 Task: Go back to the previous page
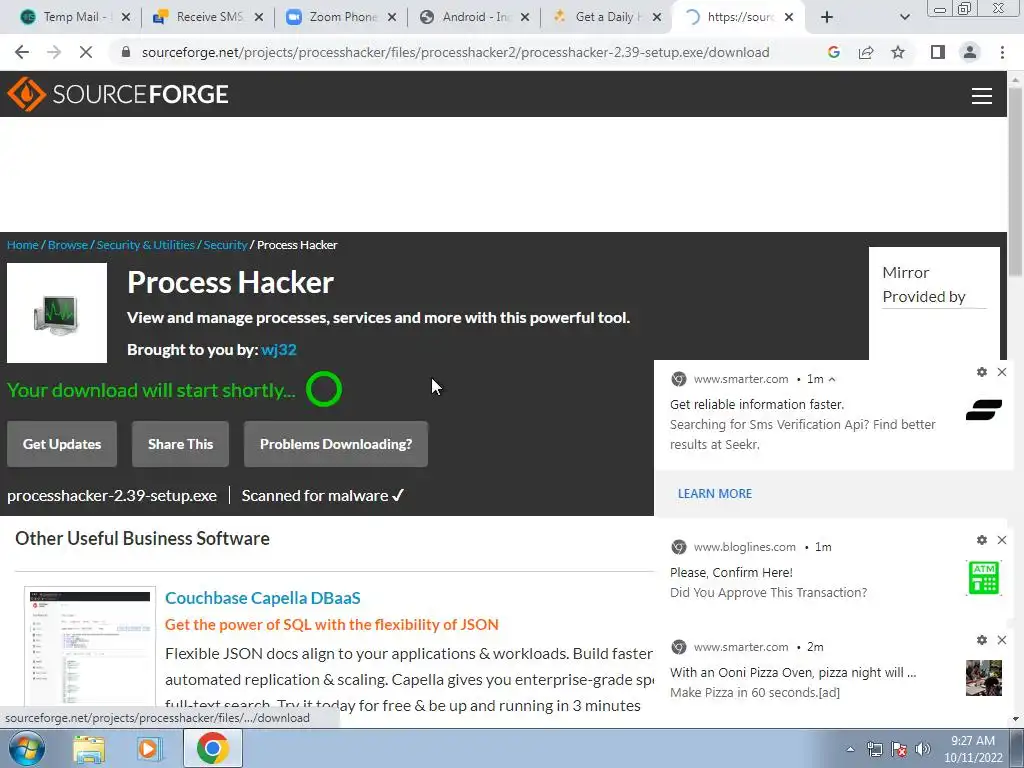coord(22,52)
